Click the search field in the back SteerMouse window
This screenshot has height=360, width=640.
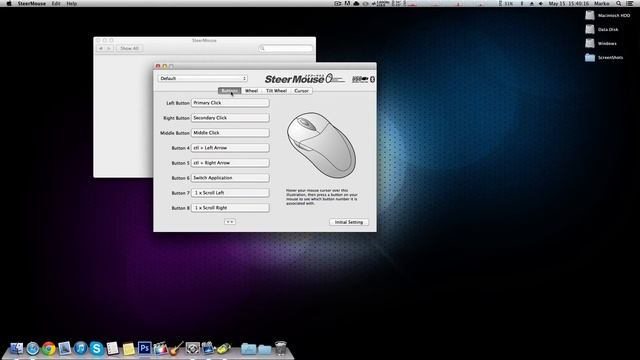pos(286,48)
